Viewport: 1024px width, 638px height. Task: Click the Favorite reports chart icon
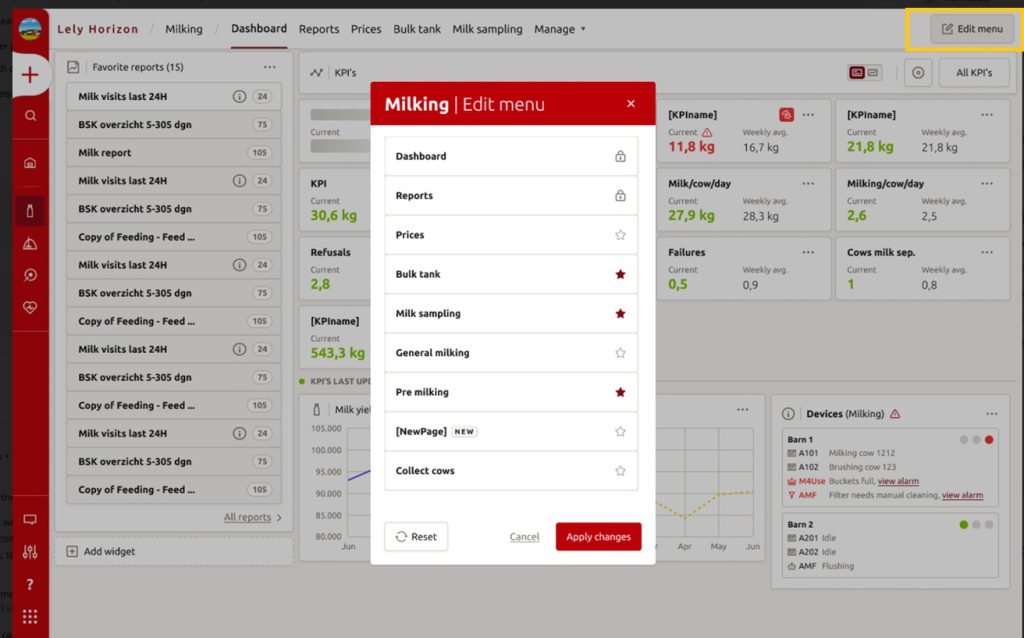coord(73,67)
